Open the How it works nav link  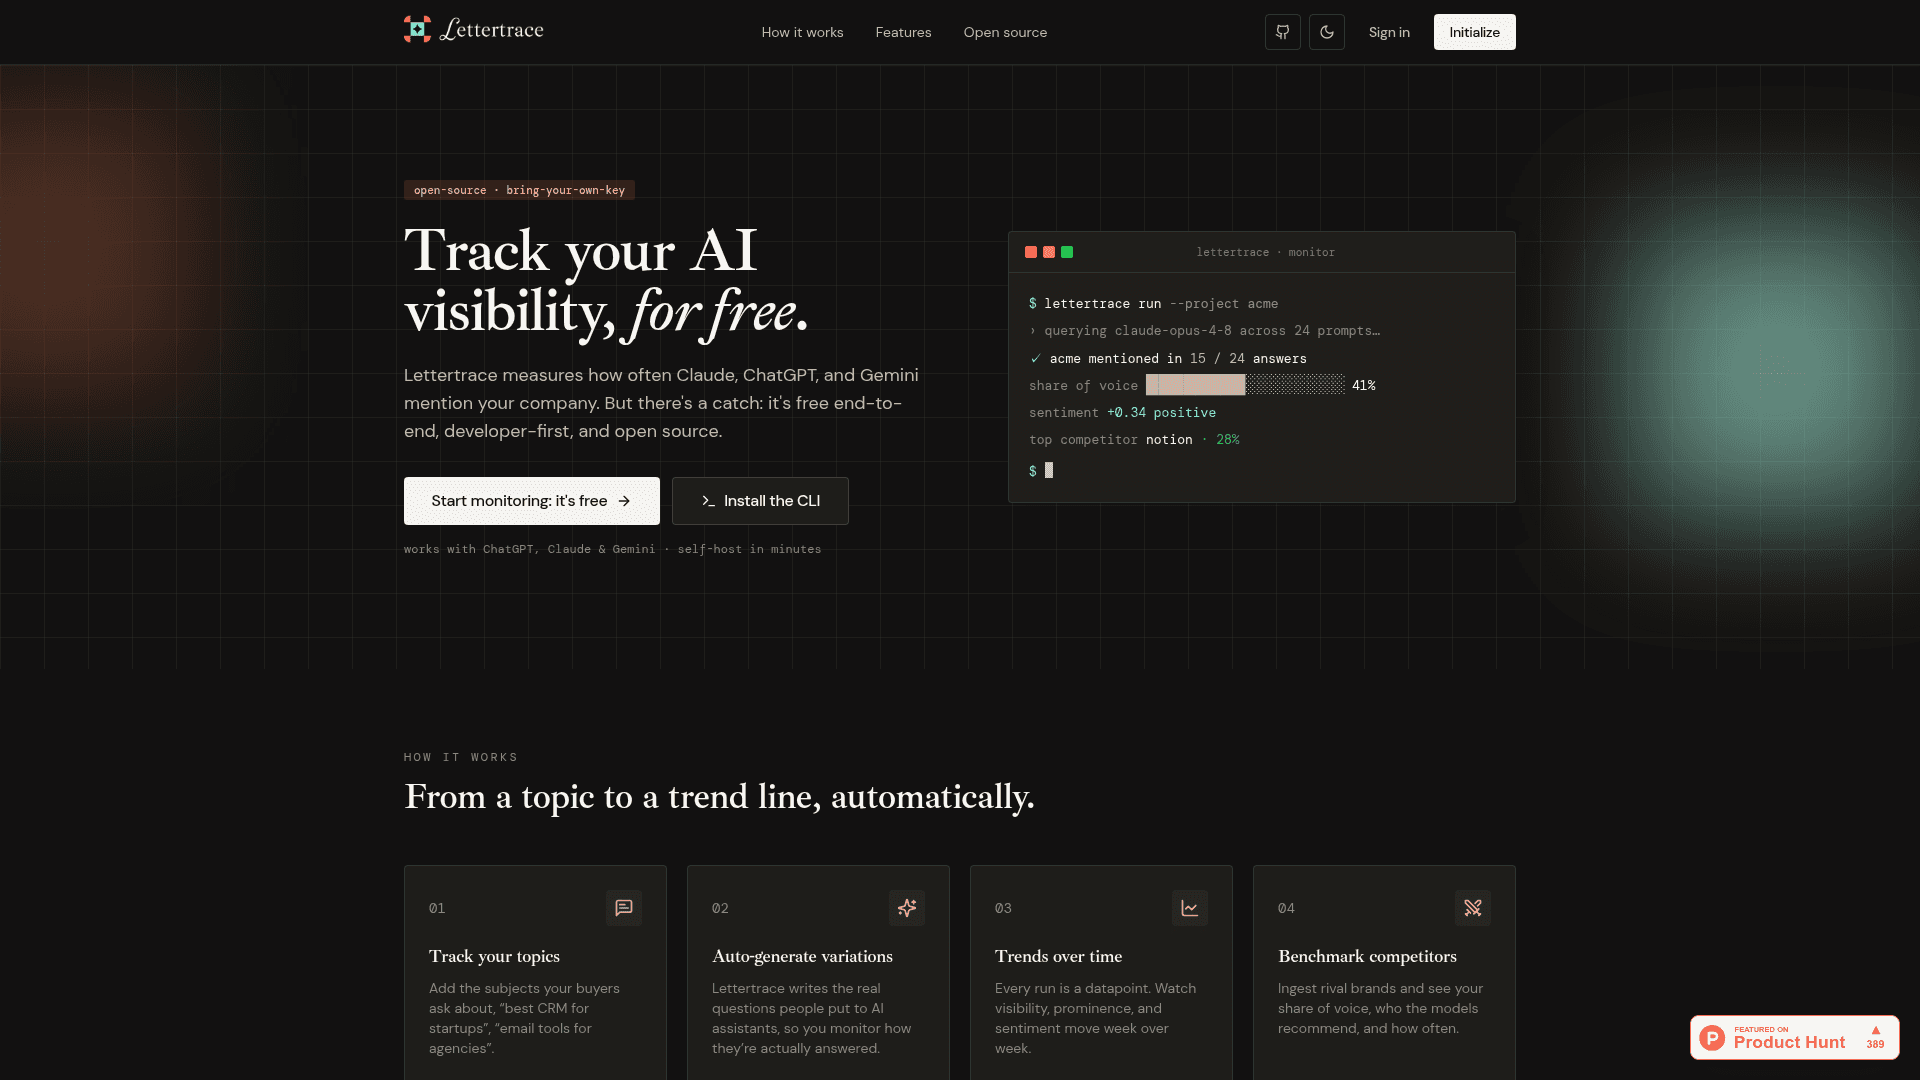[802, 32]
